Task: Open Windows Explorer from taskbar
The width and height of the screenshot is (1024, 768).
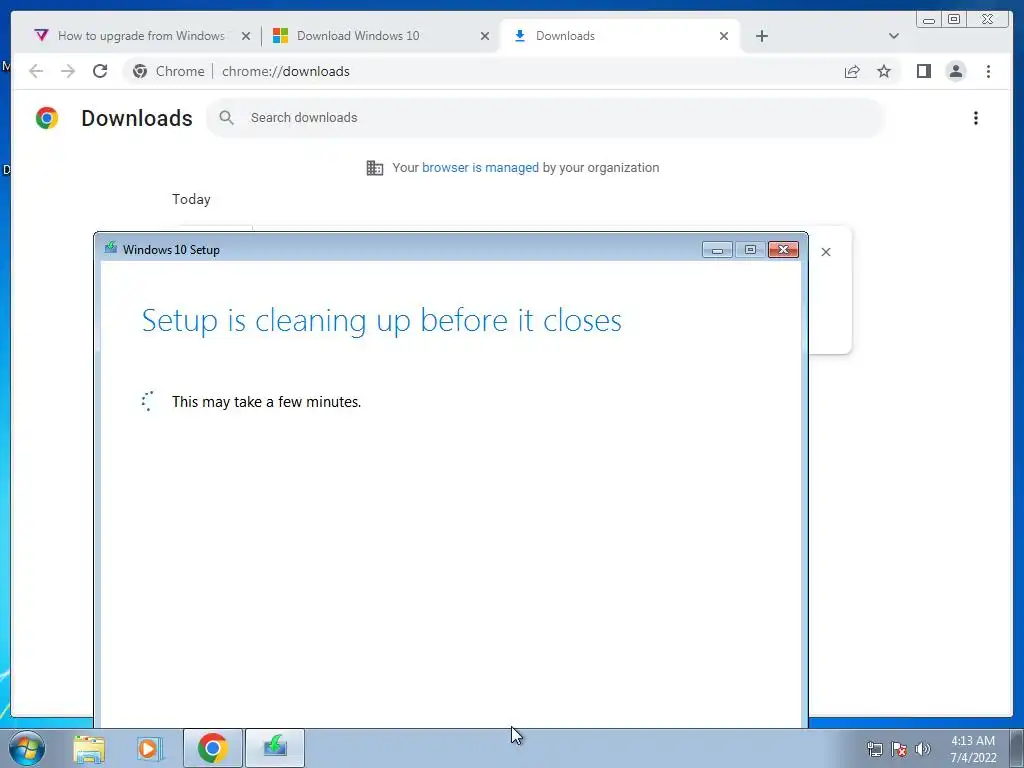Action: tap(89, 748)
